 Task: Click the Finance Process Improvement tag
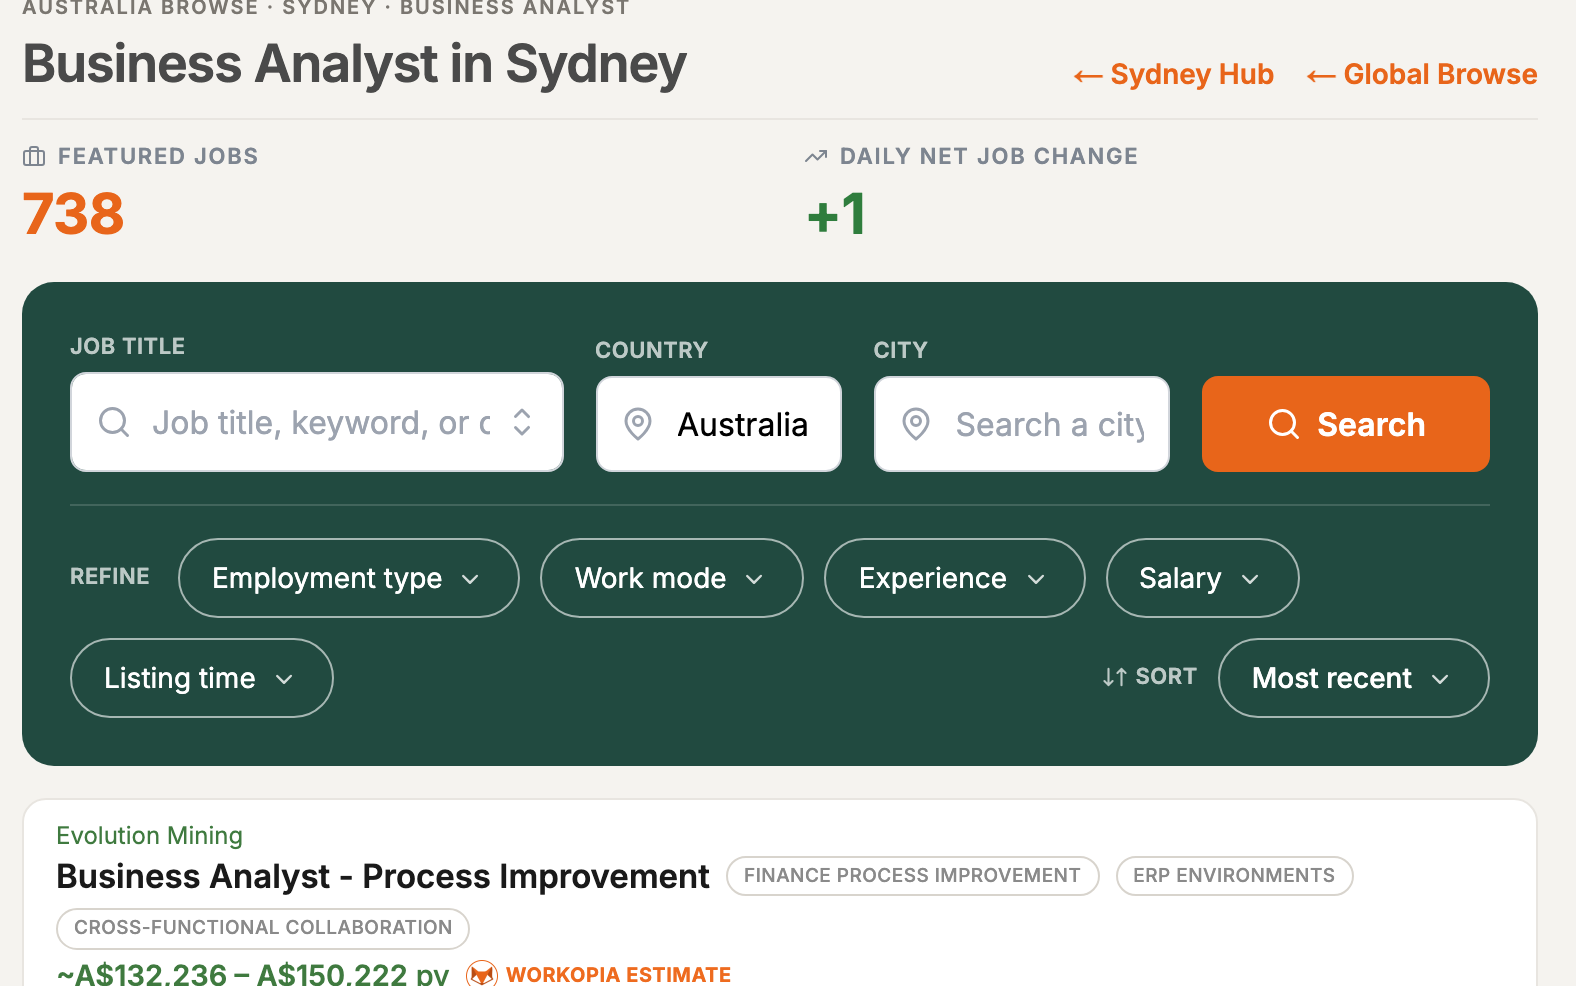tap(912, 876)
